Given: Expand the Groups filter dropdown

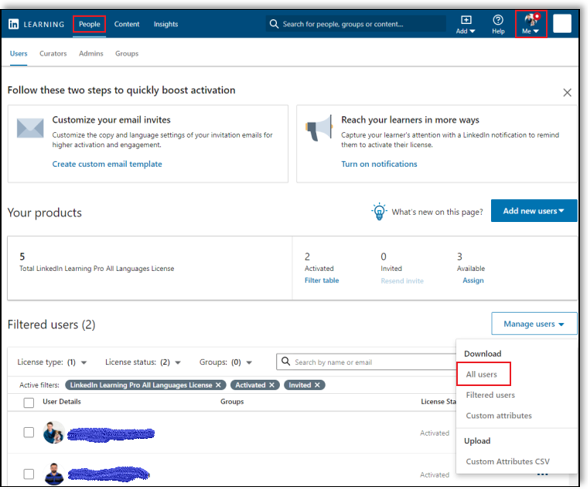Looking at the screenshot, I should click(x=225, y=362).
